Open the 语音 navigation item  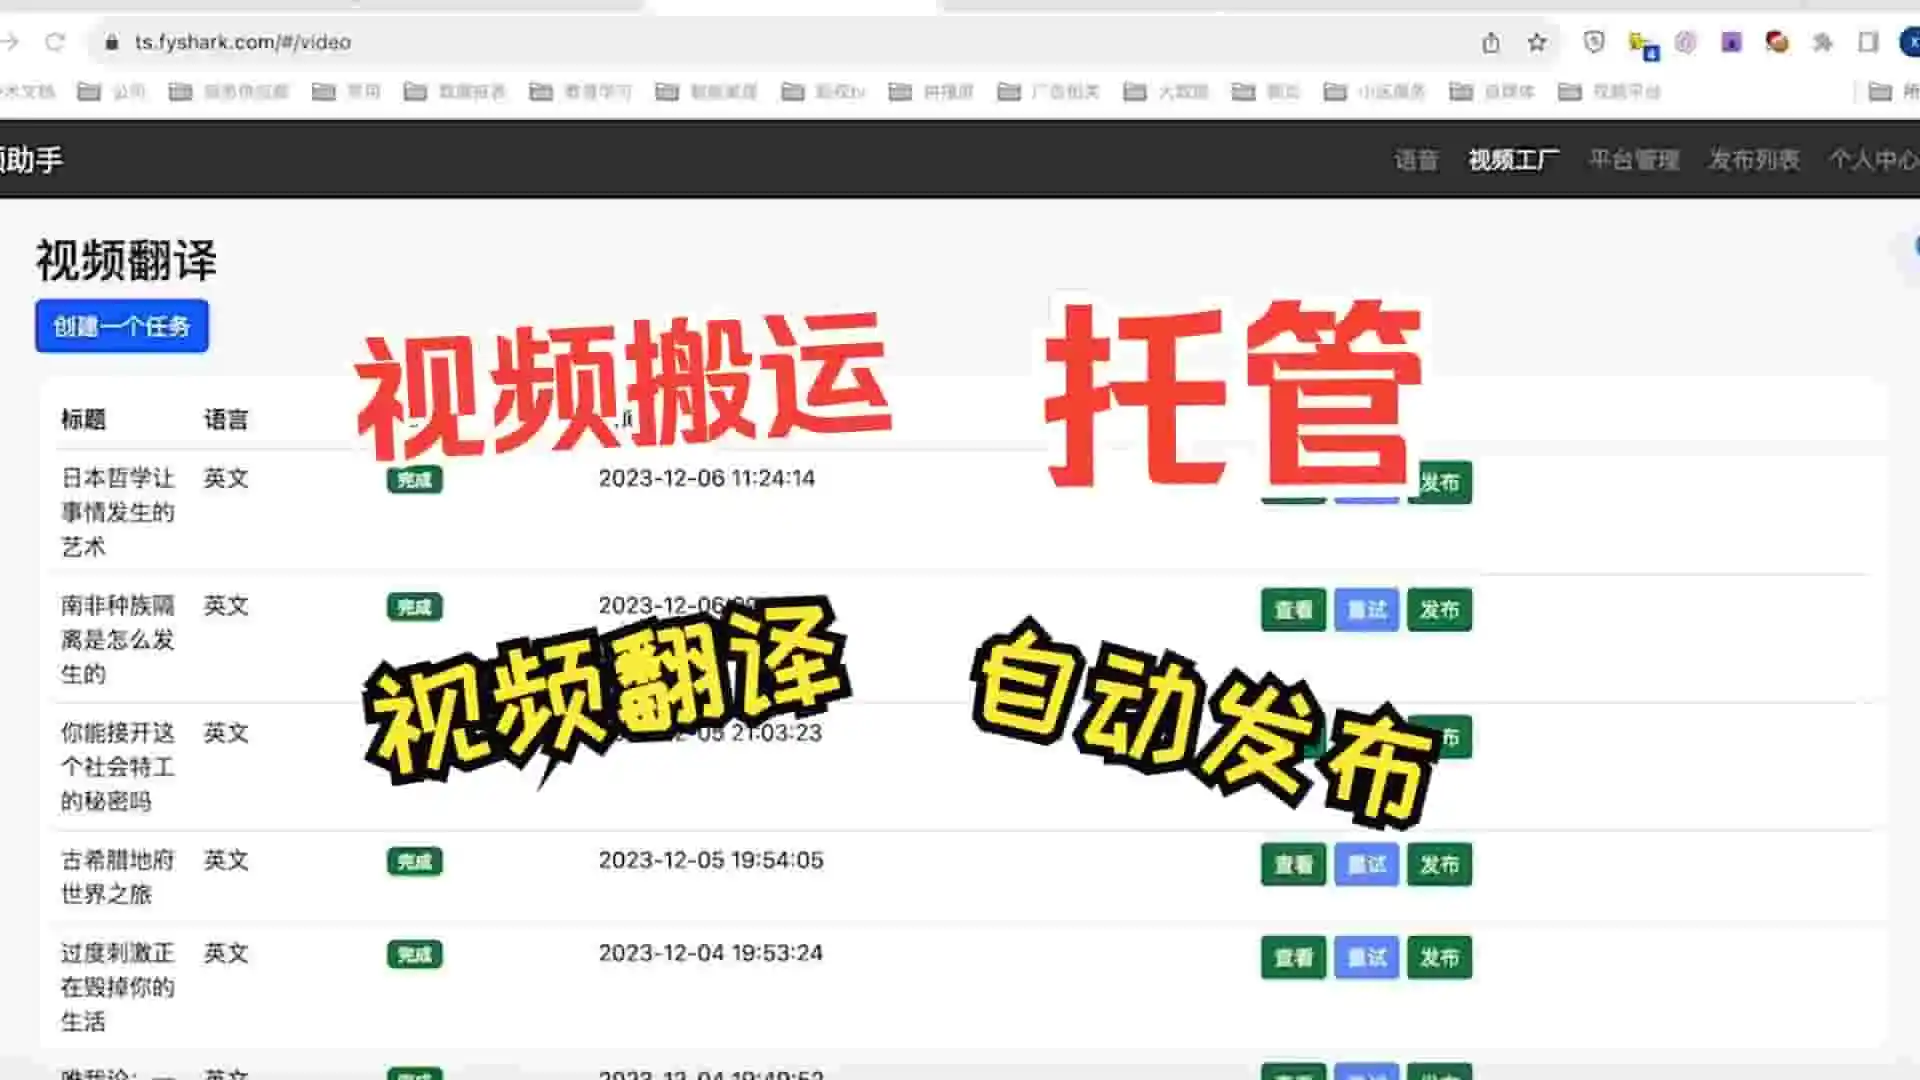1416,160
